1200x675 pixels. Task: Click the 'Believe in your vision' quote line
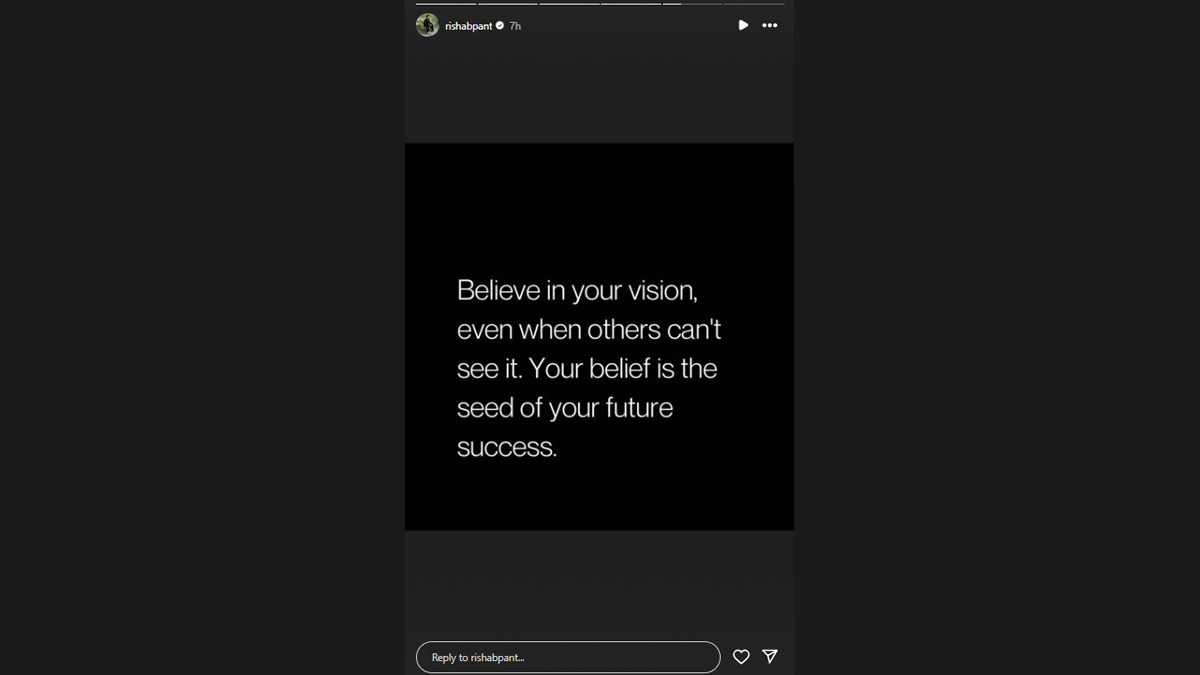[577, 291]
